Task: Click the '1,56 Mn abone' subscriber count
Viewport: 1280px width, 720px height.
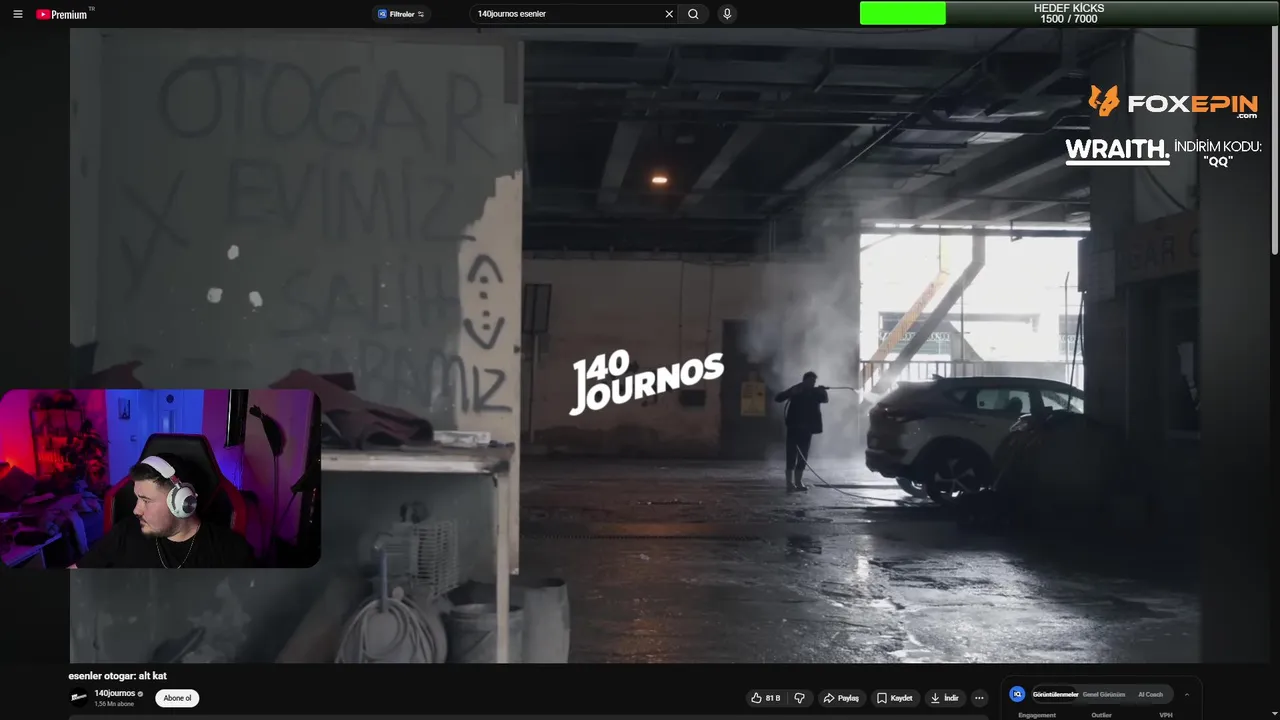Action: (x=114, y=704)
